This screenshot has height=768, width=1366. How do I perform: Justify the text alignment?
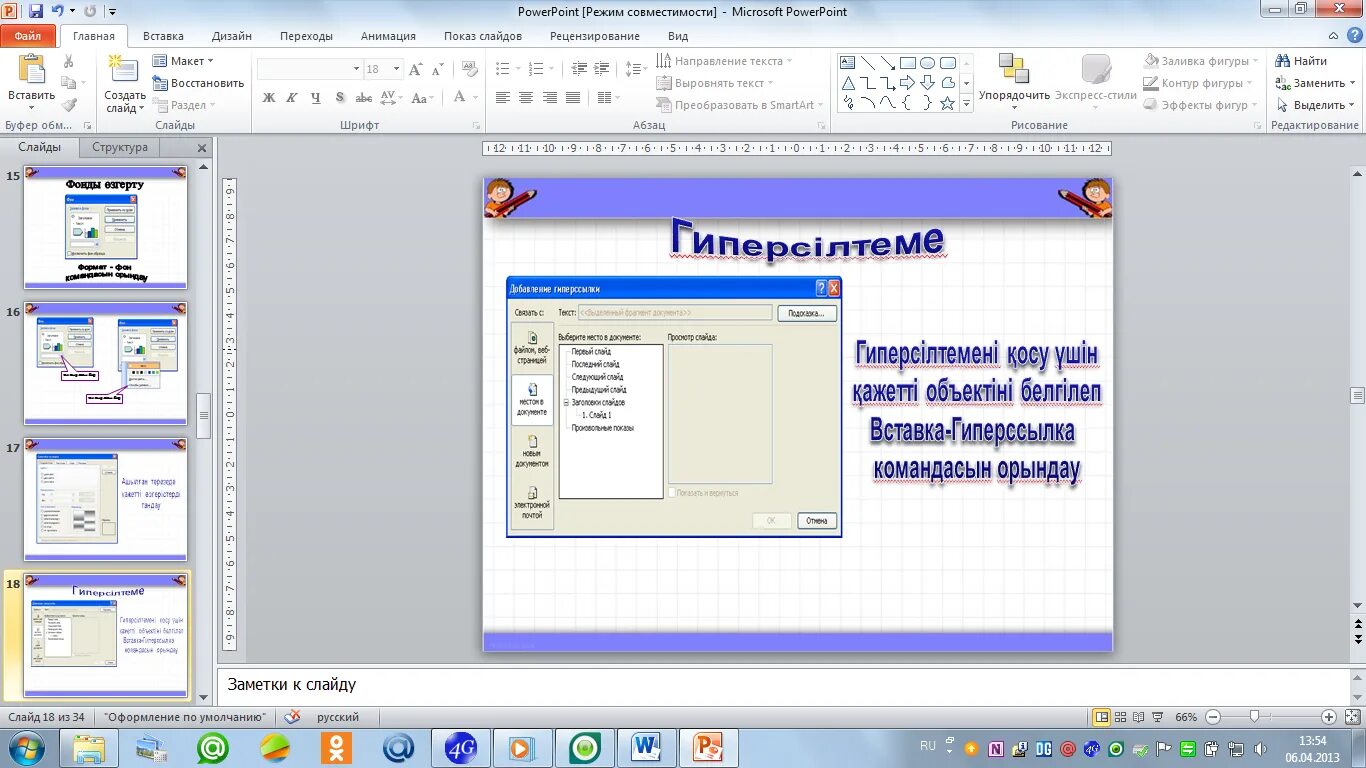[573, 98]
